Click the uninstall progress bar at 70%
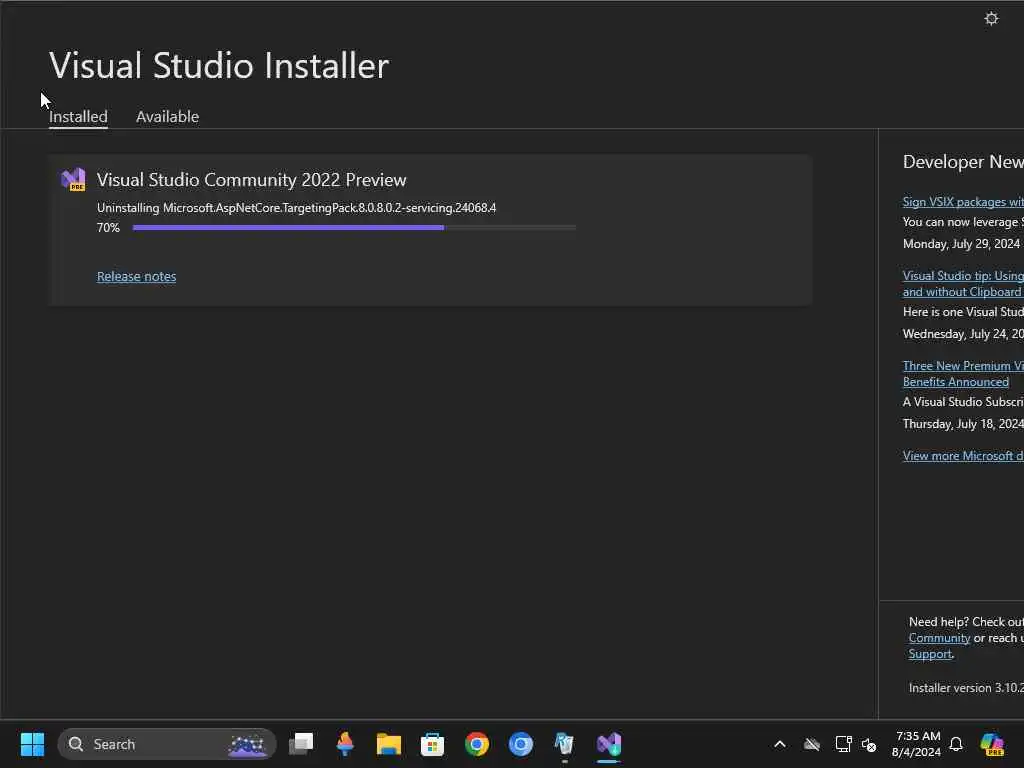Screen dimensions: 1024x768 tap(354, 227)
